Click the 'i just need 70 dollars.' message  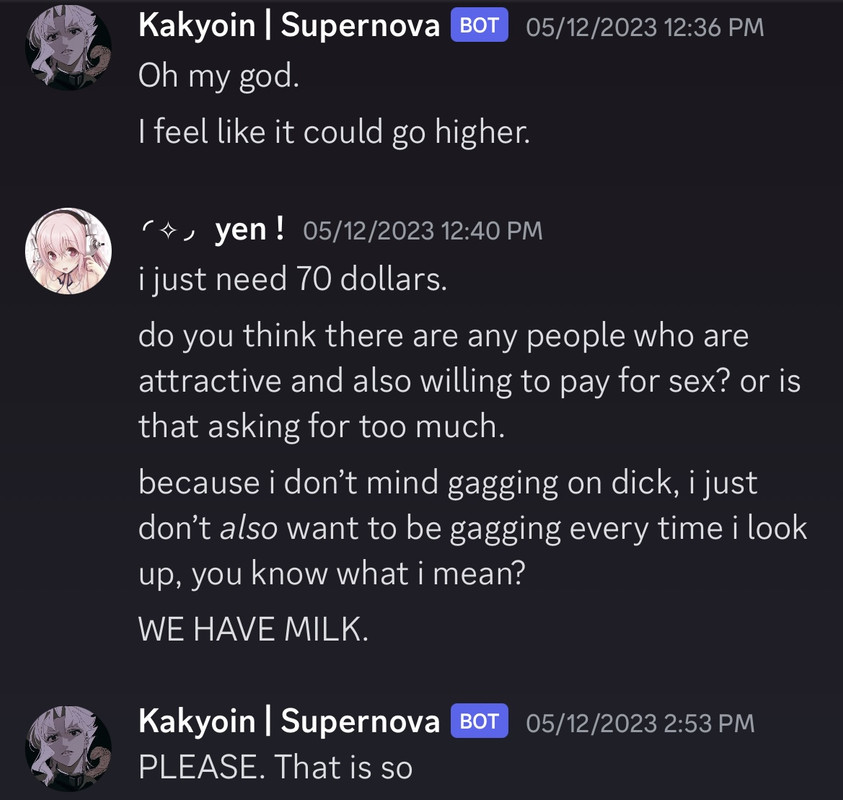tap(292, 280)
